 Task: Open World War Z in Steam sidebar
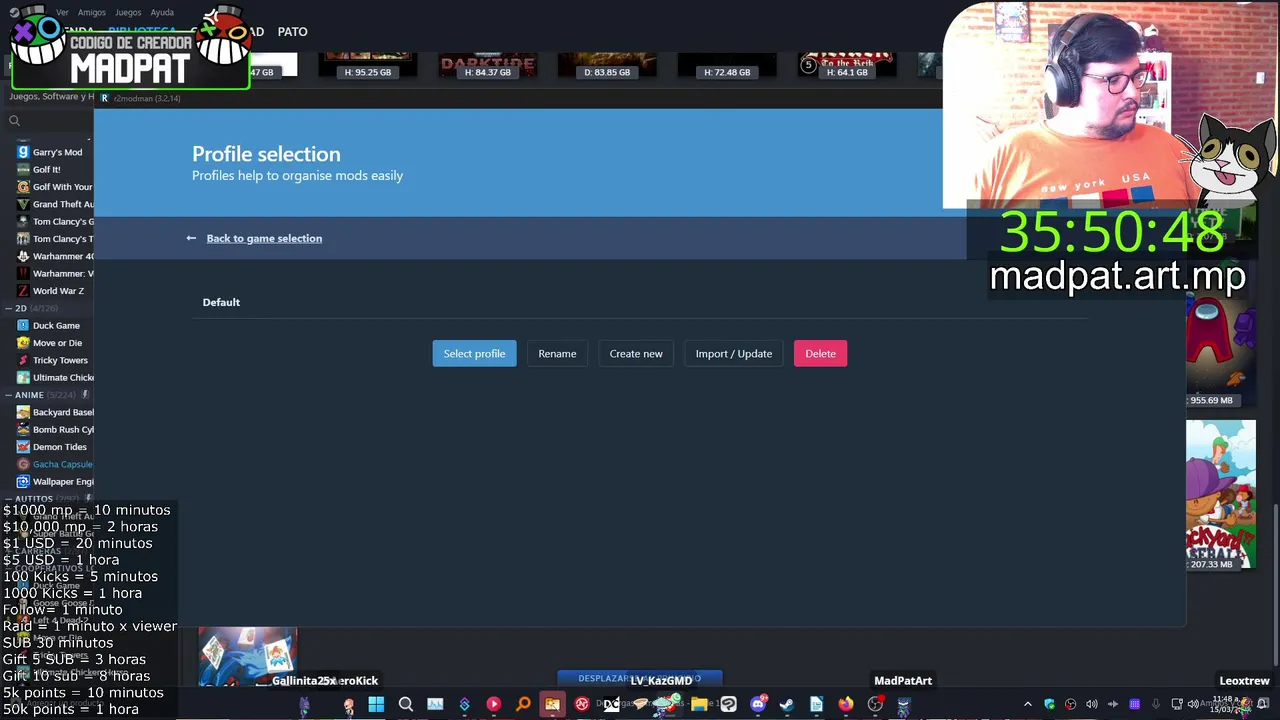point(57,291)
